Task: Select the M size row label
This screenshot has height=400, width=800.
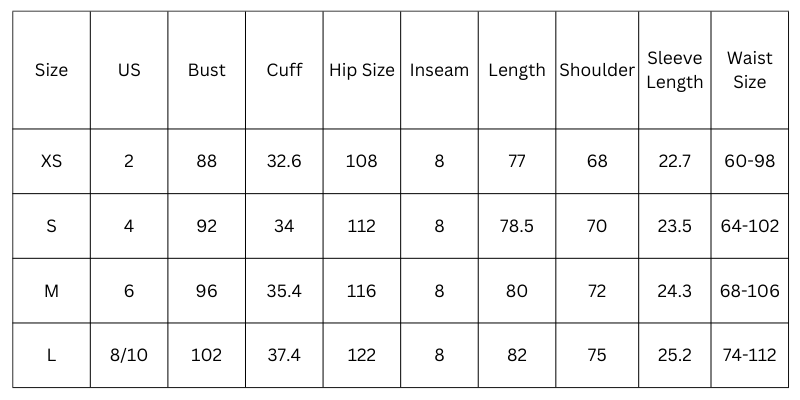Action: pyautogui.click(x=52, y=291)
